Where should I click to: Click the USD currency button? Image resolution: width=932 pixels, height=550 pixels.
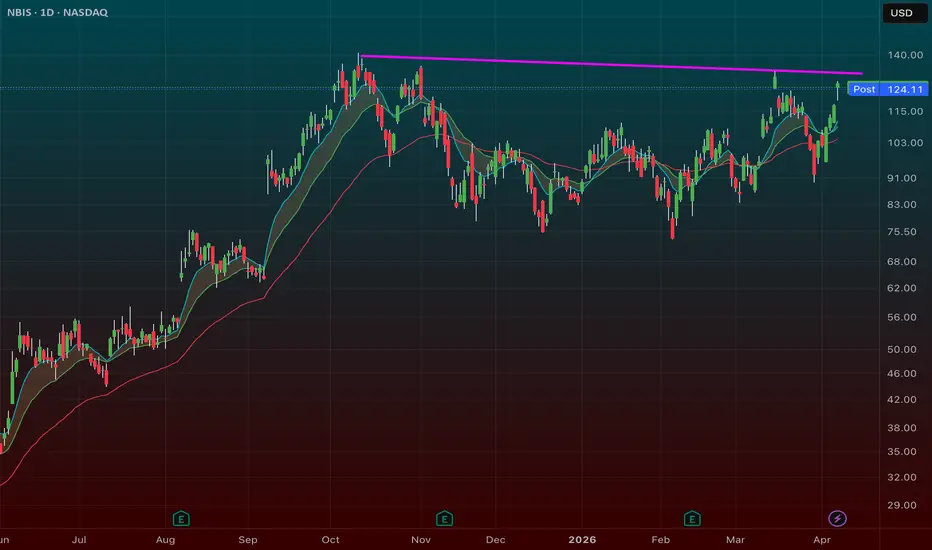904,13
